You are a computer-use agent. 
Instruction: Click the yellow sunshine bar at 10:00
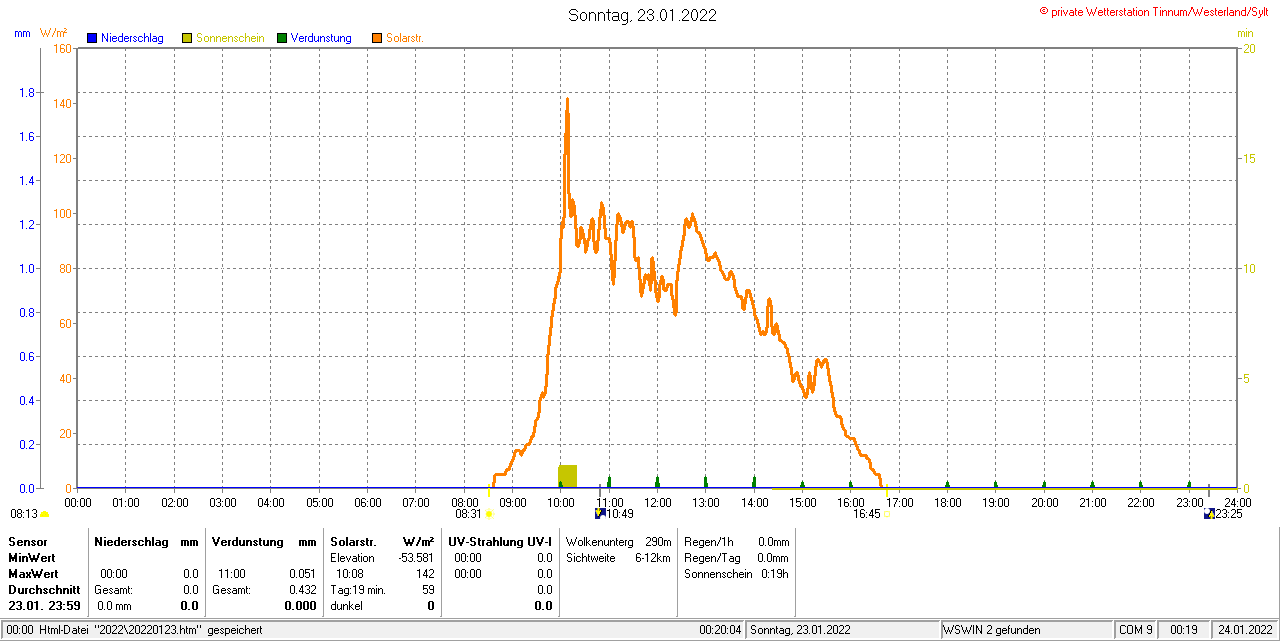pyautogui.click(x=567, y=476)
